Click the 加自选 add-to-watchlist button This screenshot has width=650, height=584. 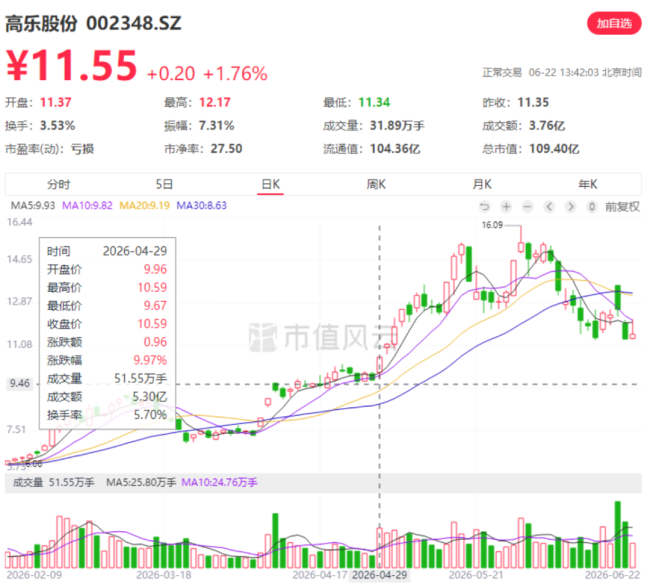tap(614, 24)
